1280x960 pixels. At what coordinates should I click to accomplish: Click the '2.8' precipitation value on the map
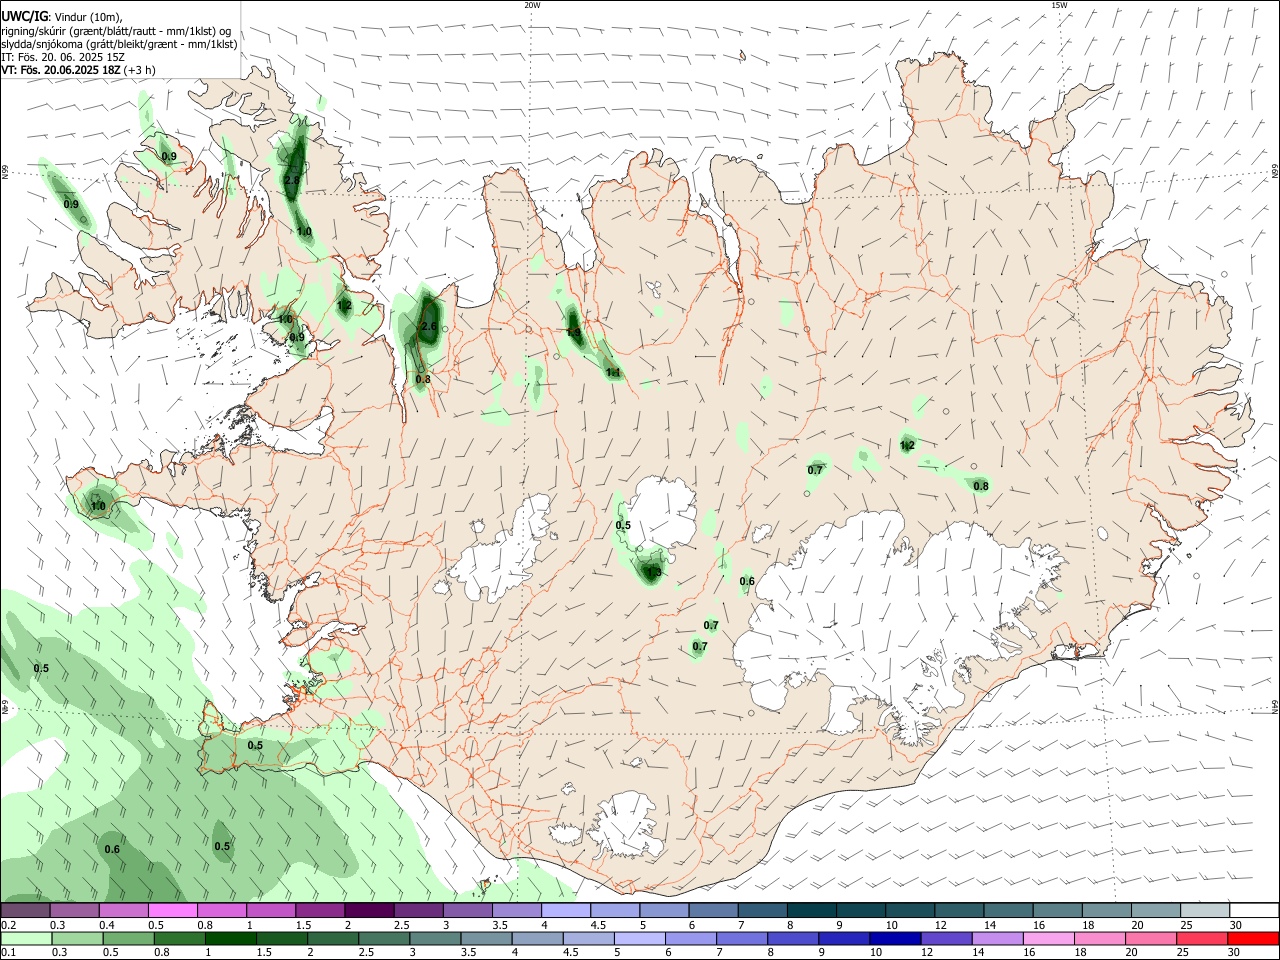click(292, 180)
